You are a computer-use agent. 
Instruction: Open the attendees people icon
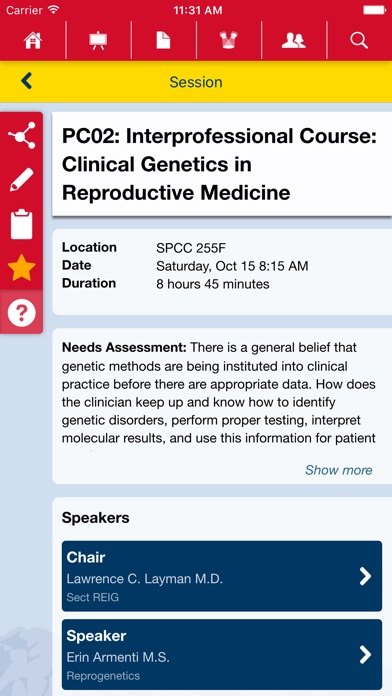coord(293,40)
